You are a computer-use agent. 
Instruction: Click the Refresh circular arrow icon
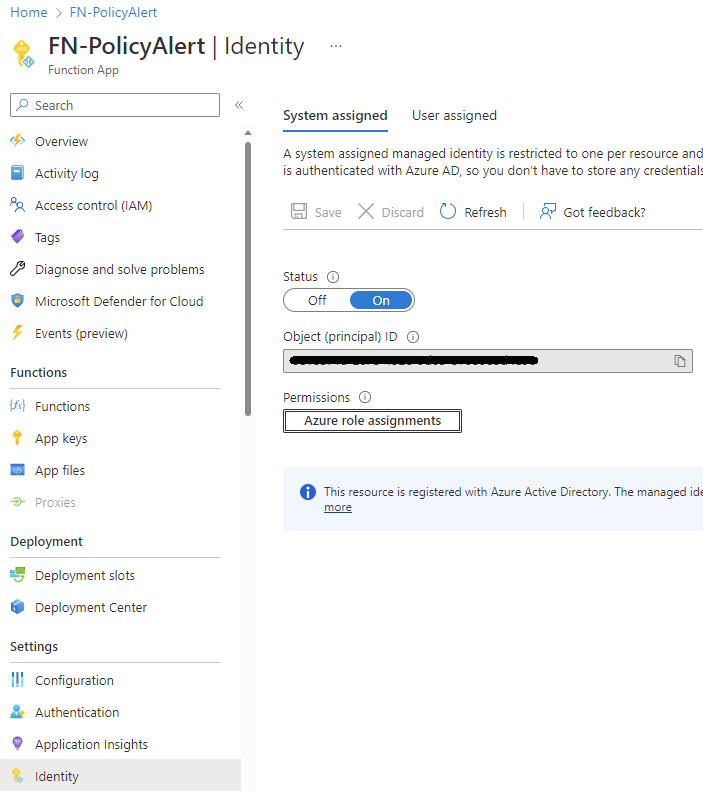[447, 211]
